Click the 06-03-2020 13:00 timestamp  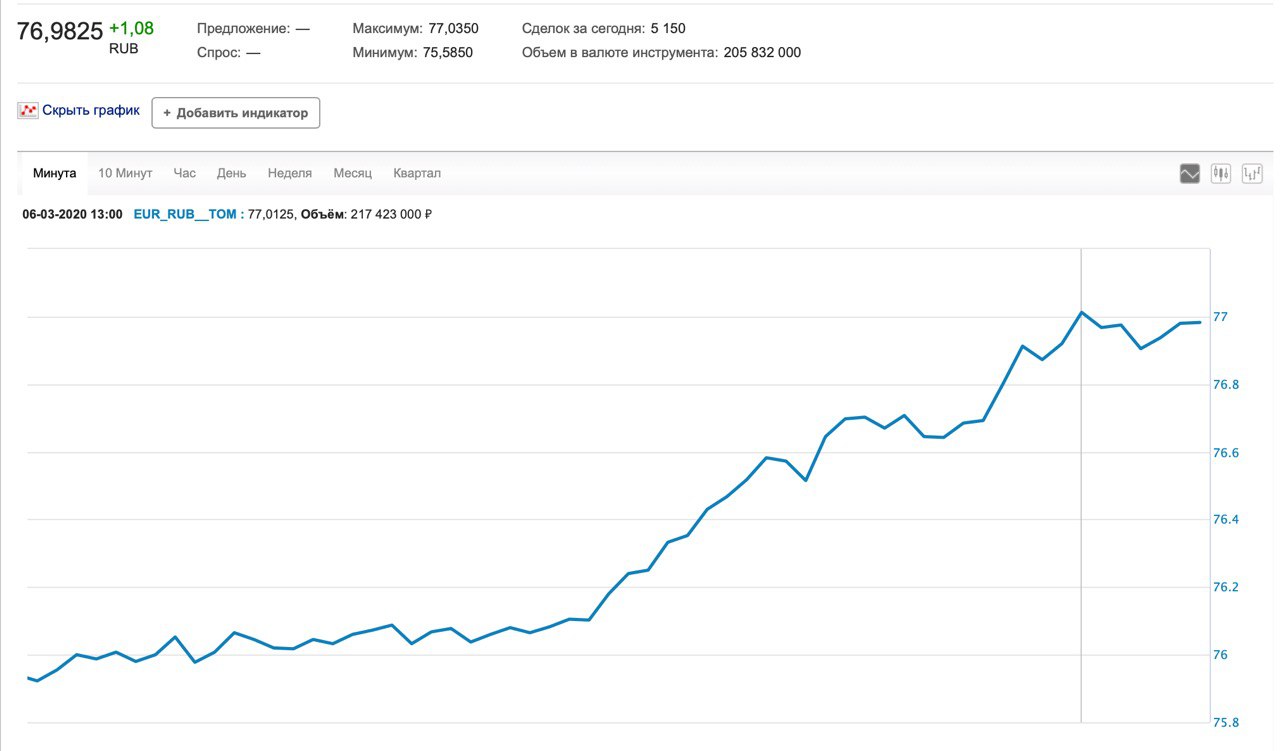(73, 214)
